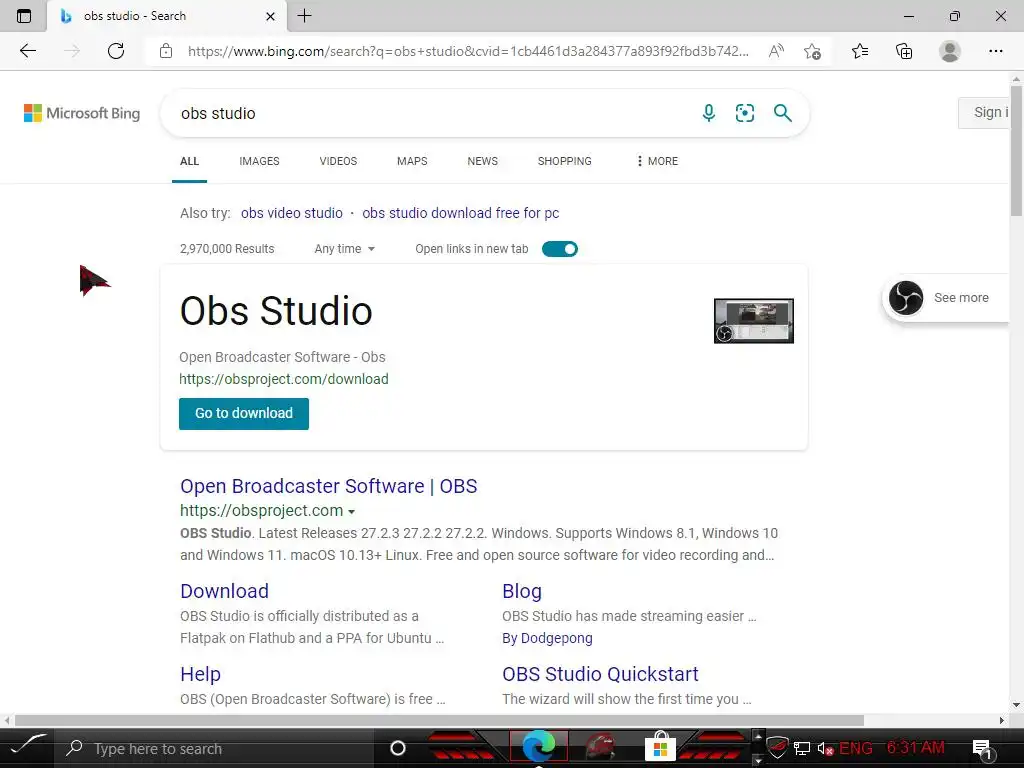Go to Microsoft Bing home logo
1024x768 pixels.
click(82, 113)
